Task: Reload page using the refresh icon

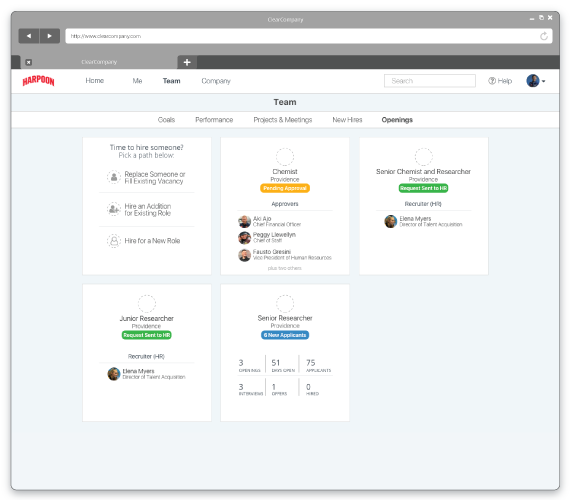Action: click(x=543, y=36)
